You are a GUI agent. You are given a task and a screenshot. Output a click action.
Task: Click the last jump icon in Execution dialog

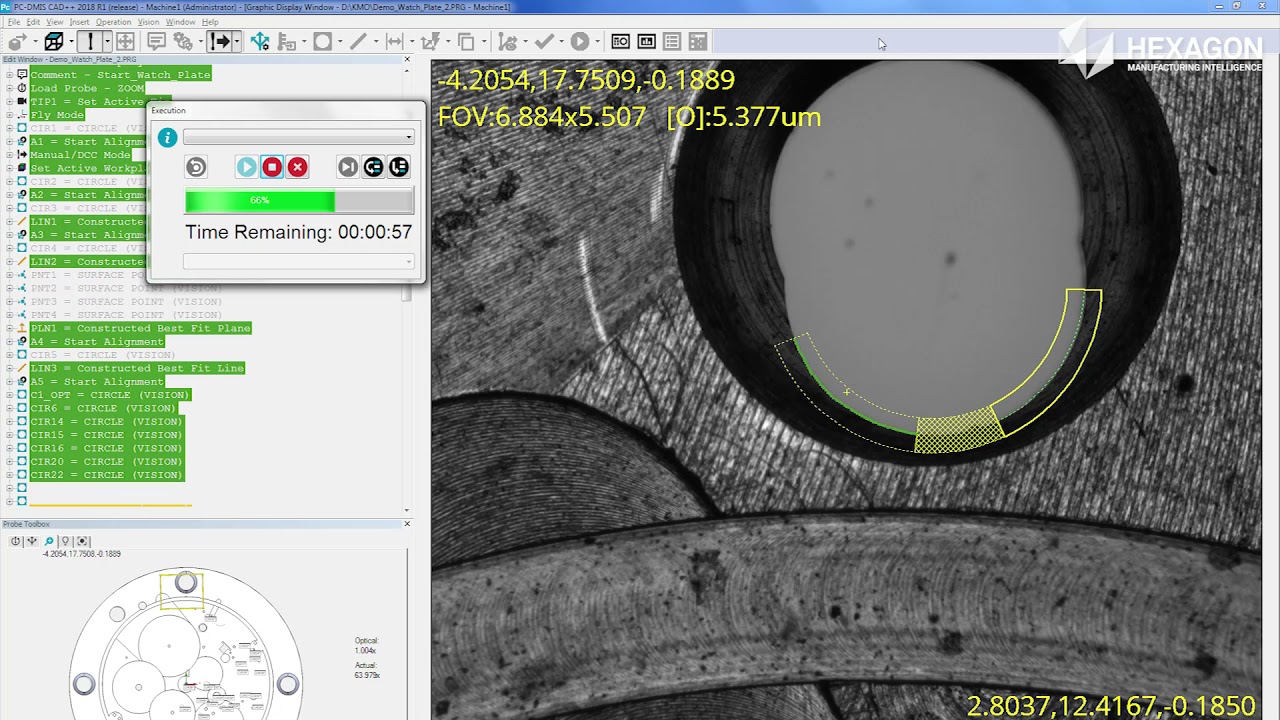coord(399,167)
